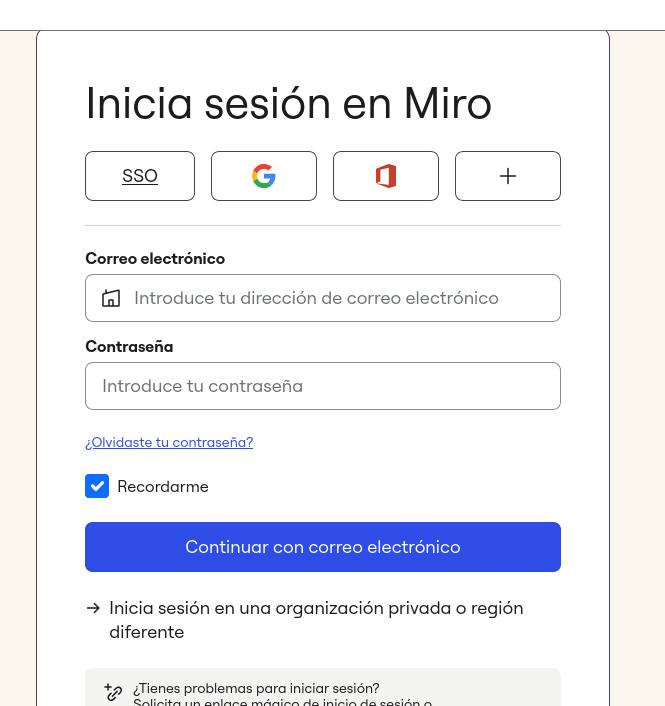Screen dimensions: 665x706
Task: Click the Correo electrónico field label
Action: click(x=155, y=258)
